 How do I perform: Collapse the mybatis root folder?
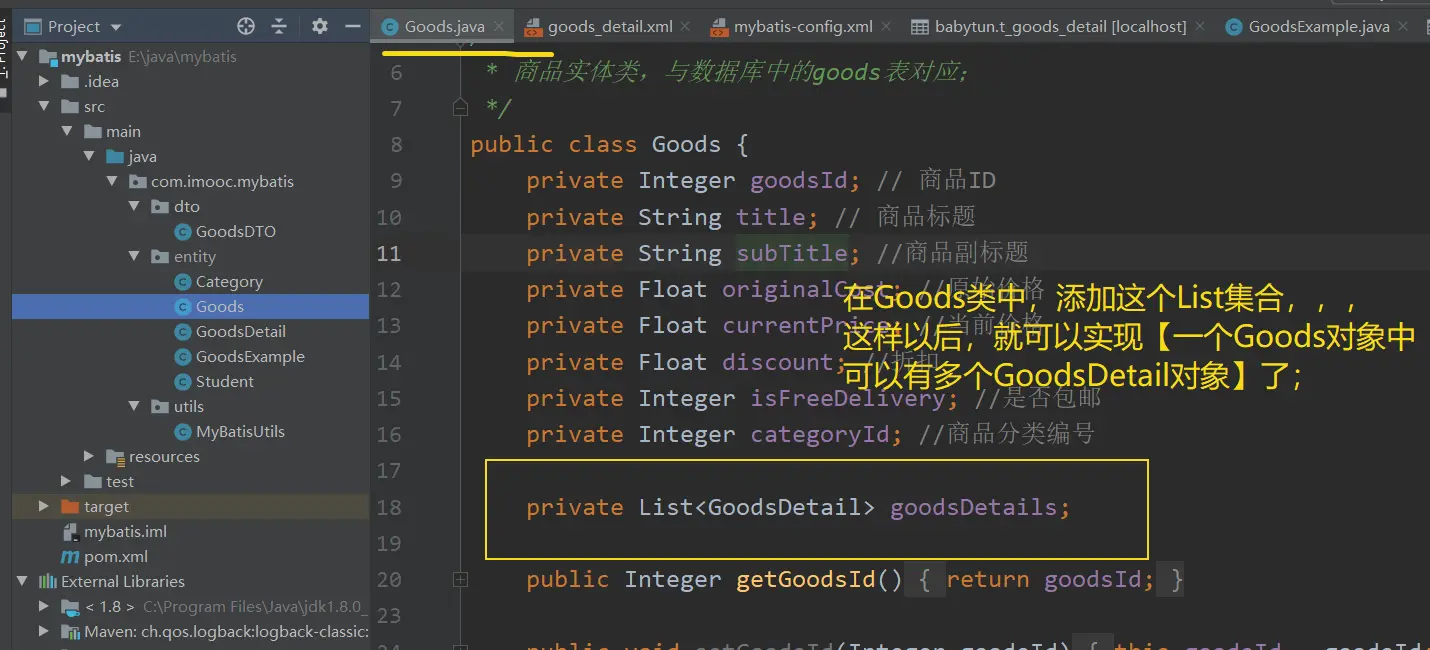tap(23, 57)
